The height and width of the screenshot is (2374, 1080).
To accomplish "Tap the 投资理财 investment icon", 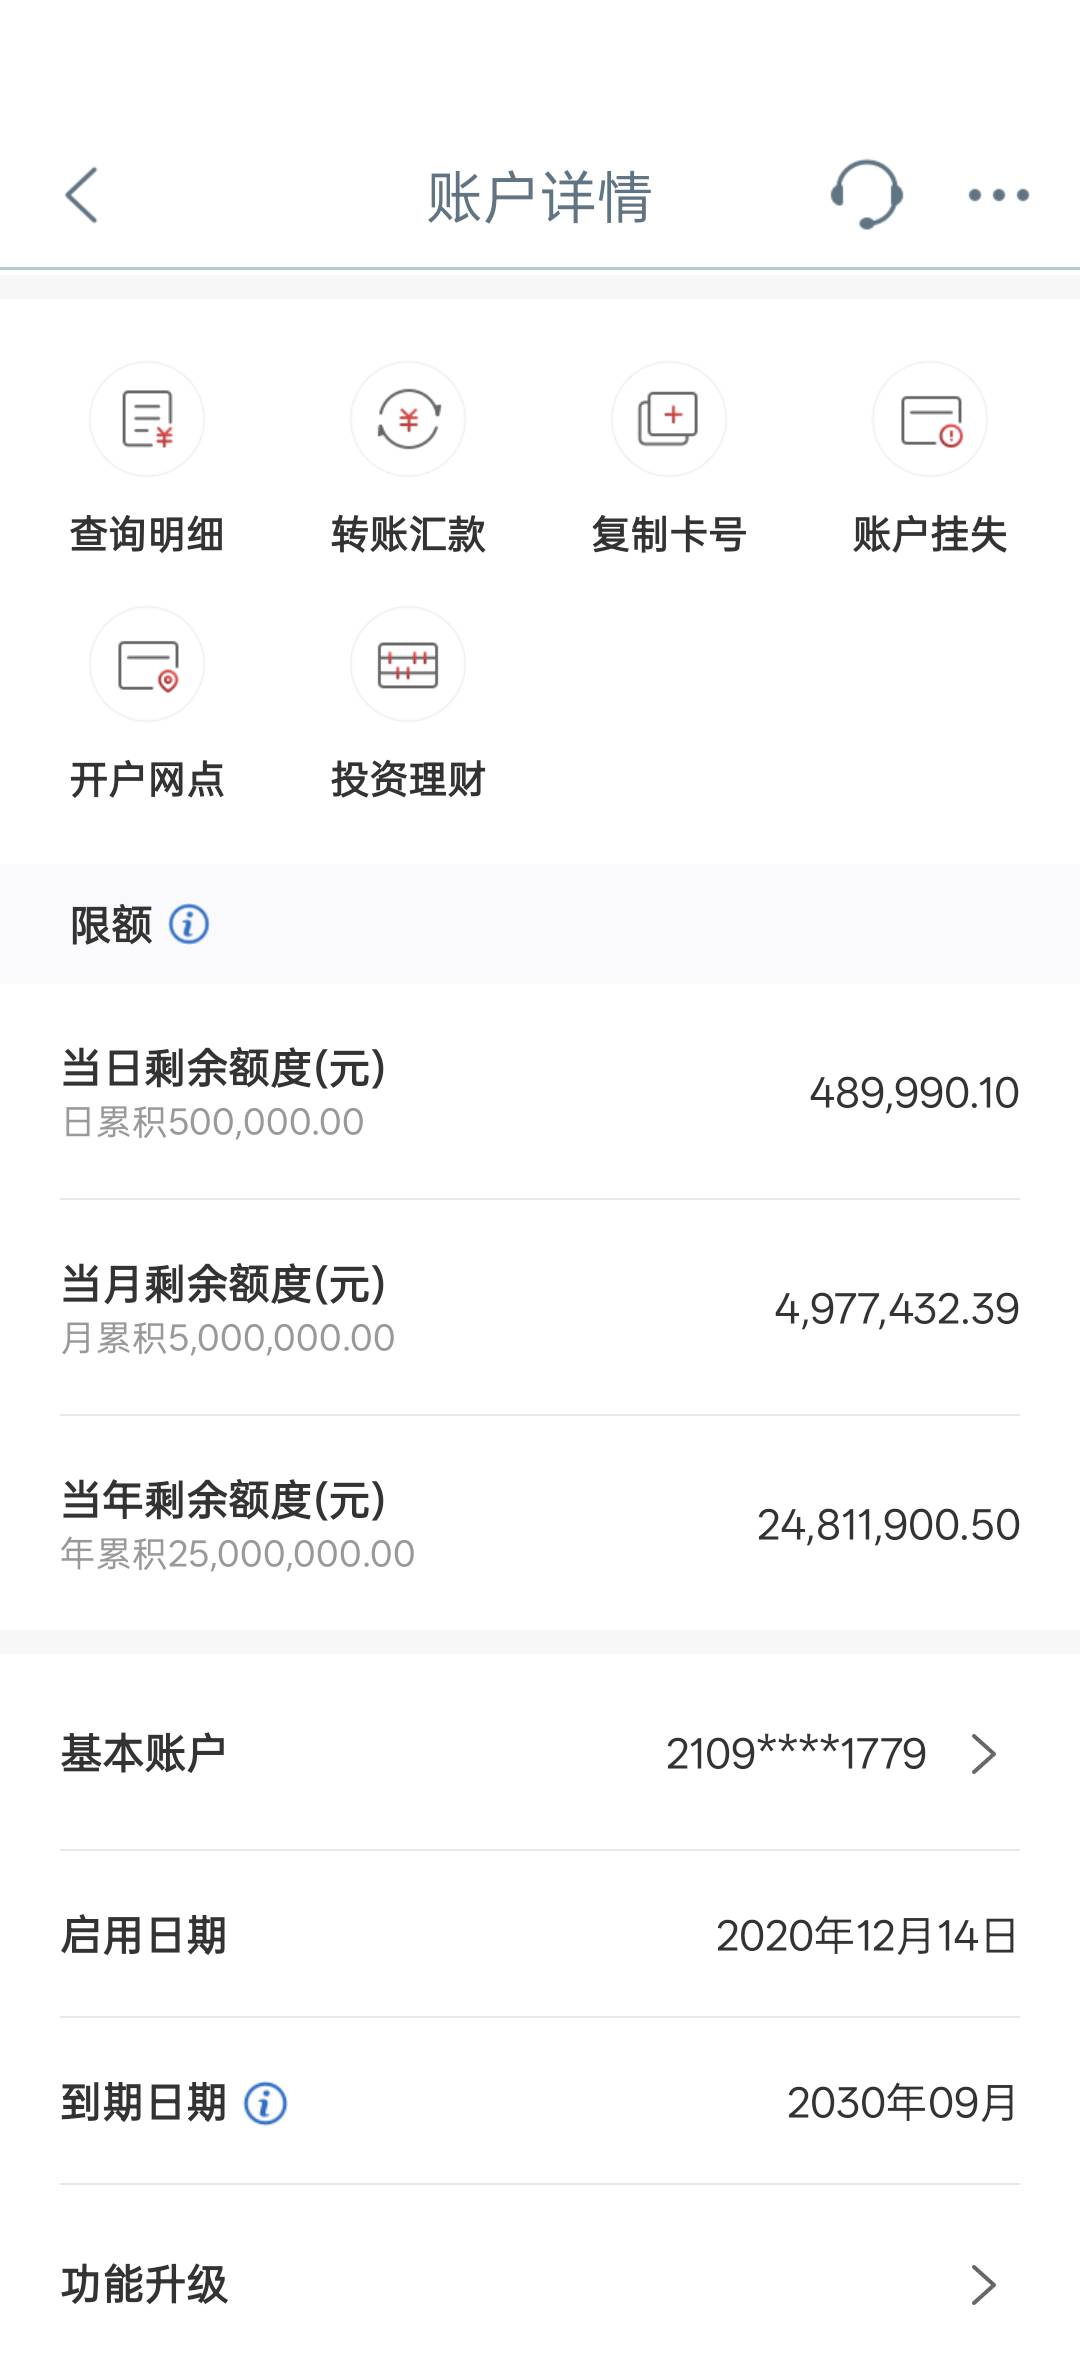I will click(x=408, y=665).
